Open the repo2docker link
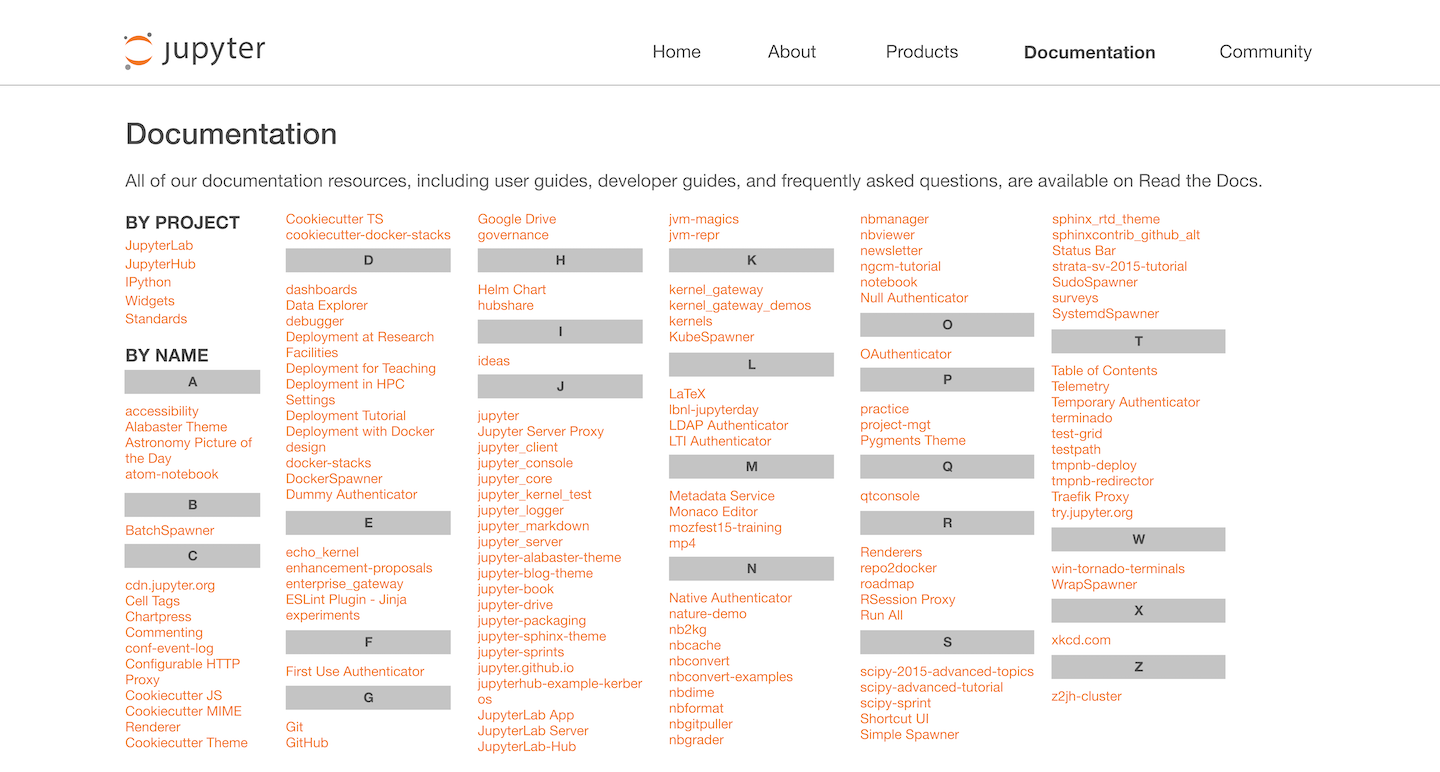 [x=898, y=568]
